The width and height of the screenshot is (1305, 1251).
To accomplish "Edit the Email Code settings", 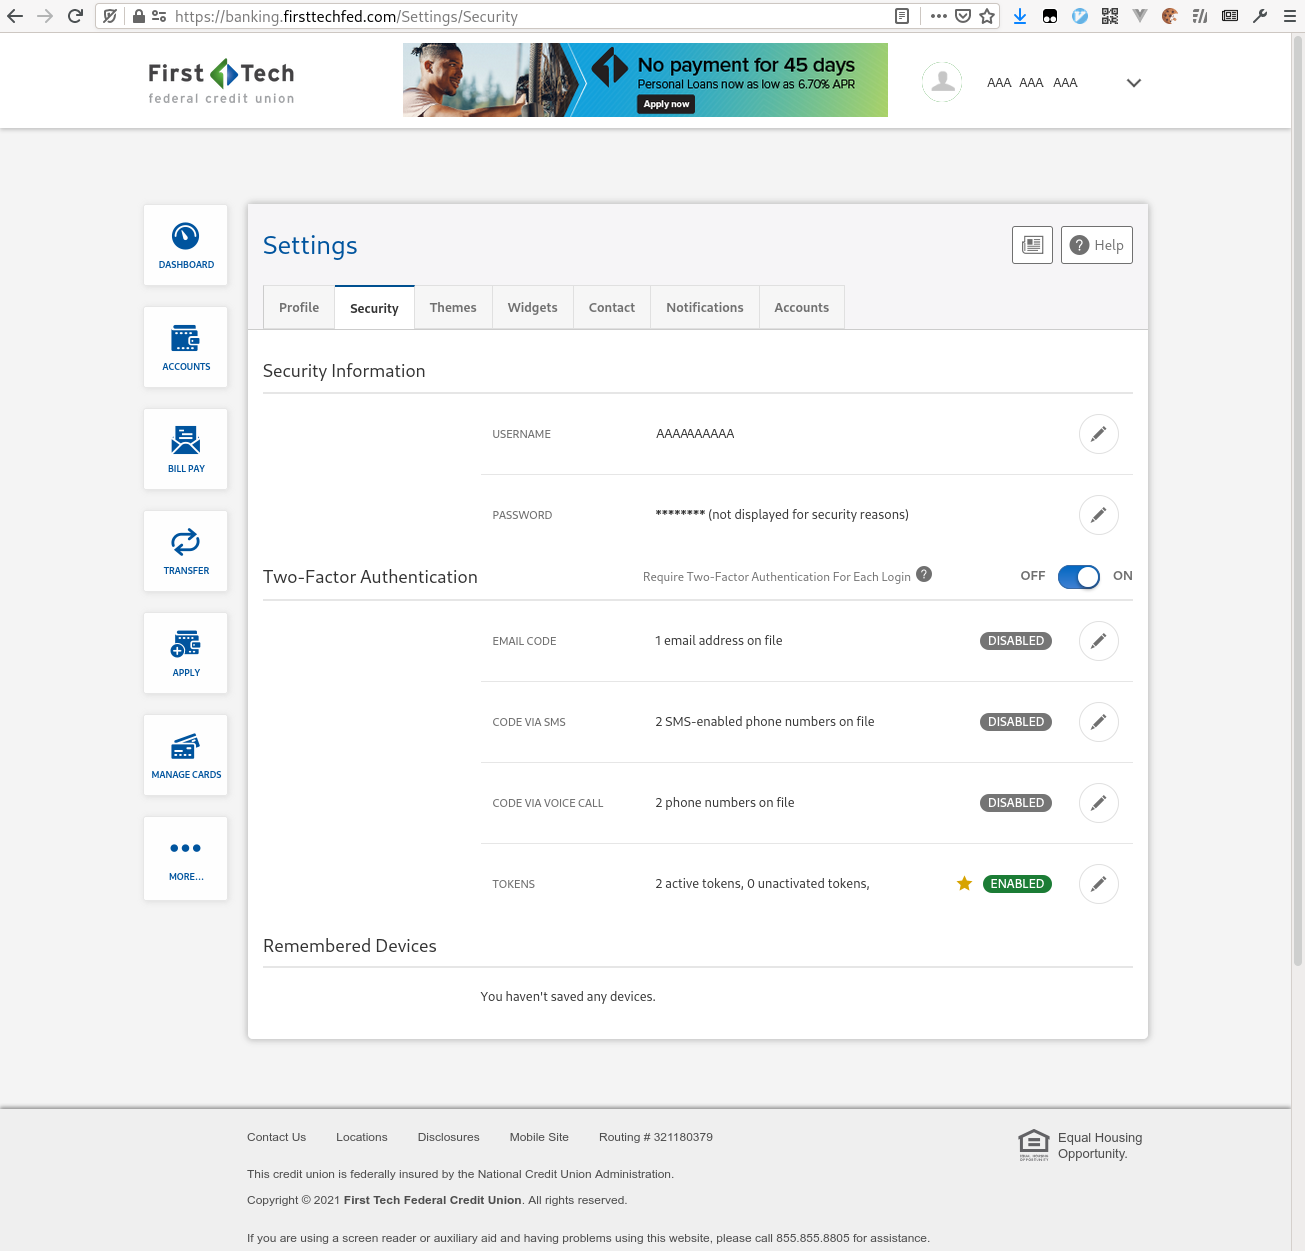I will [x=1099, y=641].
